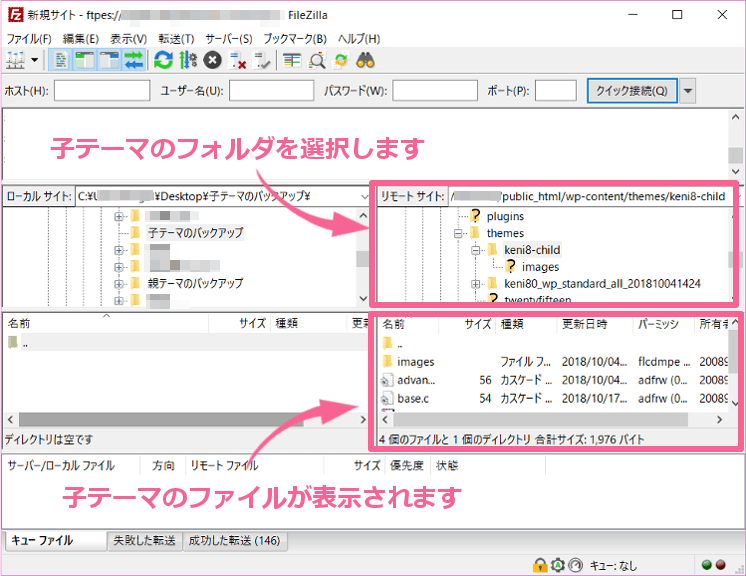Open the Site Manager icon
The image size is (746, 576).
[x=16, y=60]
